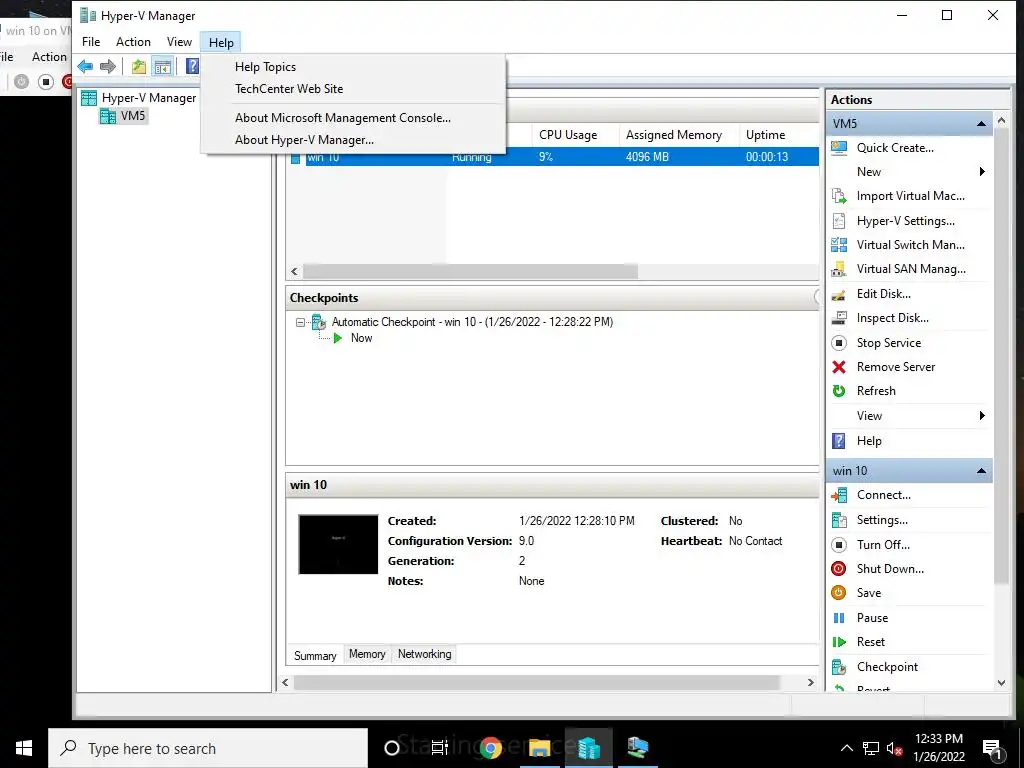1024x768 pixels.
Task: Open the notification center icon
Action: click(x=992, y=749)
